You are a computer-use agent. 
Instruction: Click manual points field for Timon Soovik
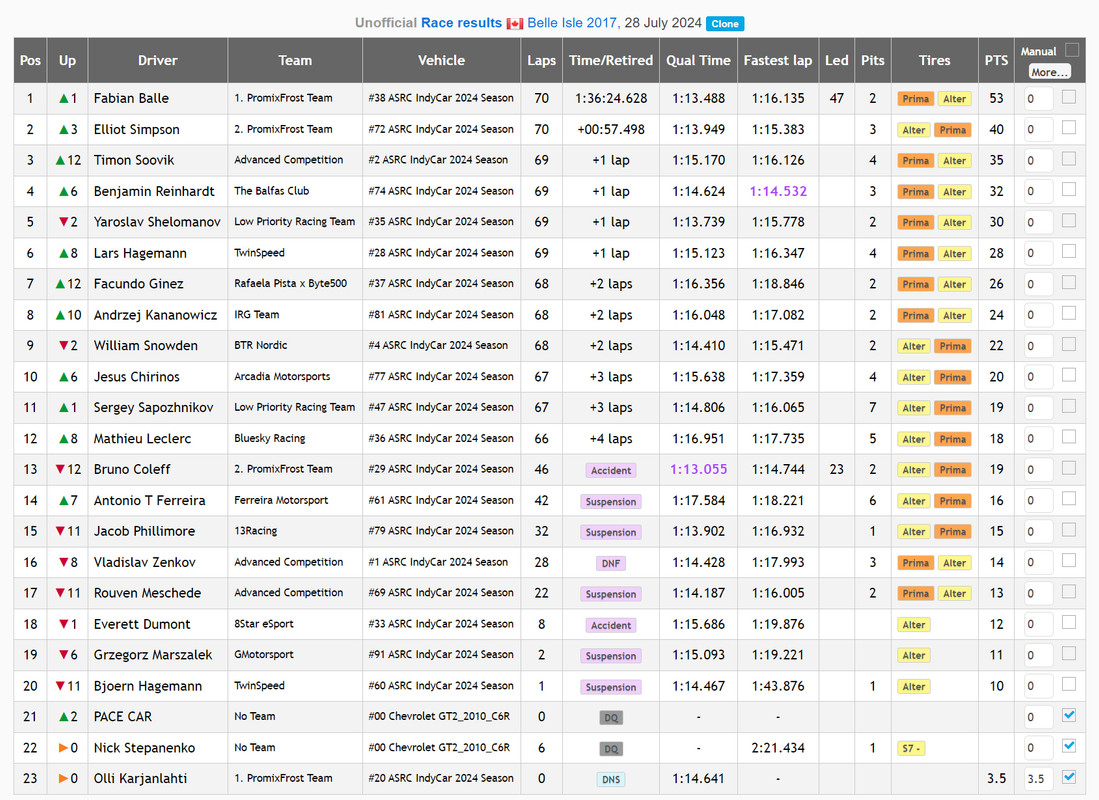pos(1038,161)
